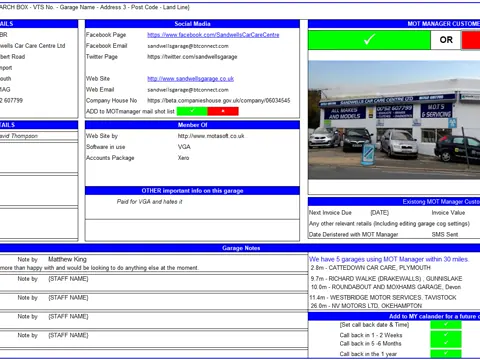The height and width of the screenshot is (360, 480).
Task: Select the SMS Sent label
Action: click(x=445, y=235)
